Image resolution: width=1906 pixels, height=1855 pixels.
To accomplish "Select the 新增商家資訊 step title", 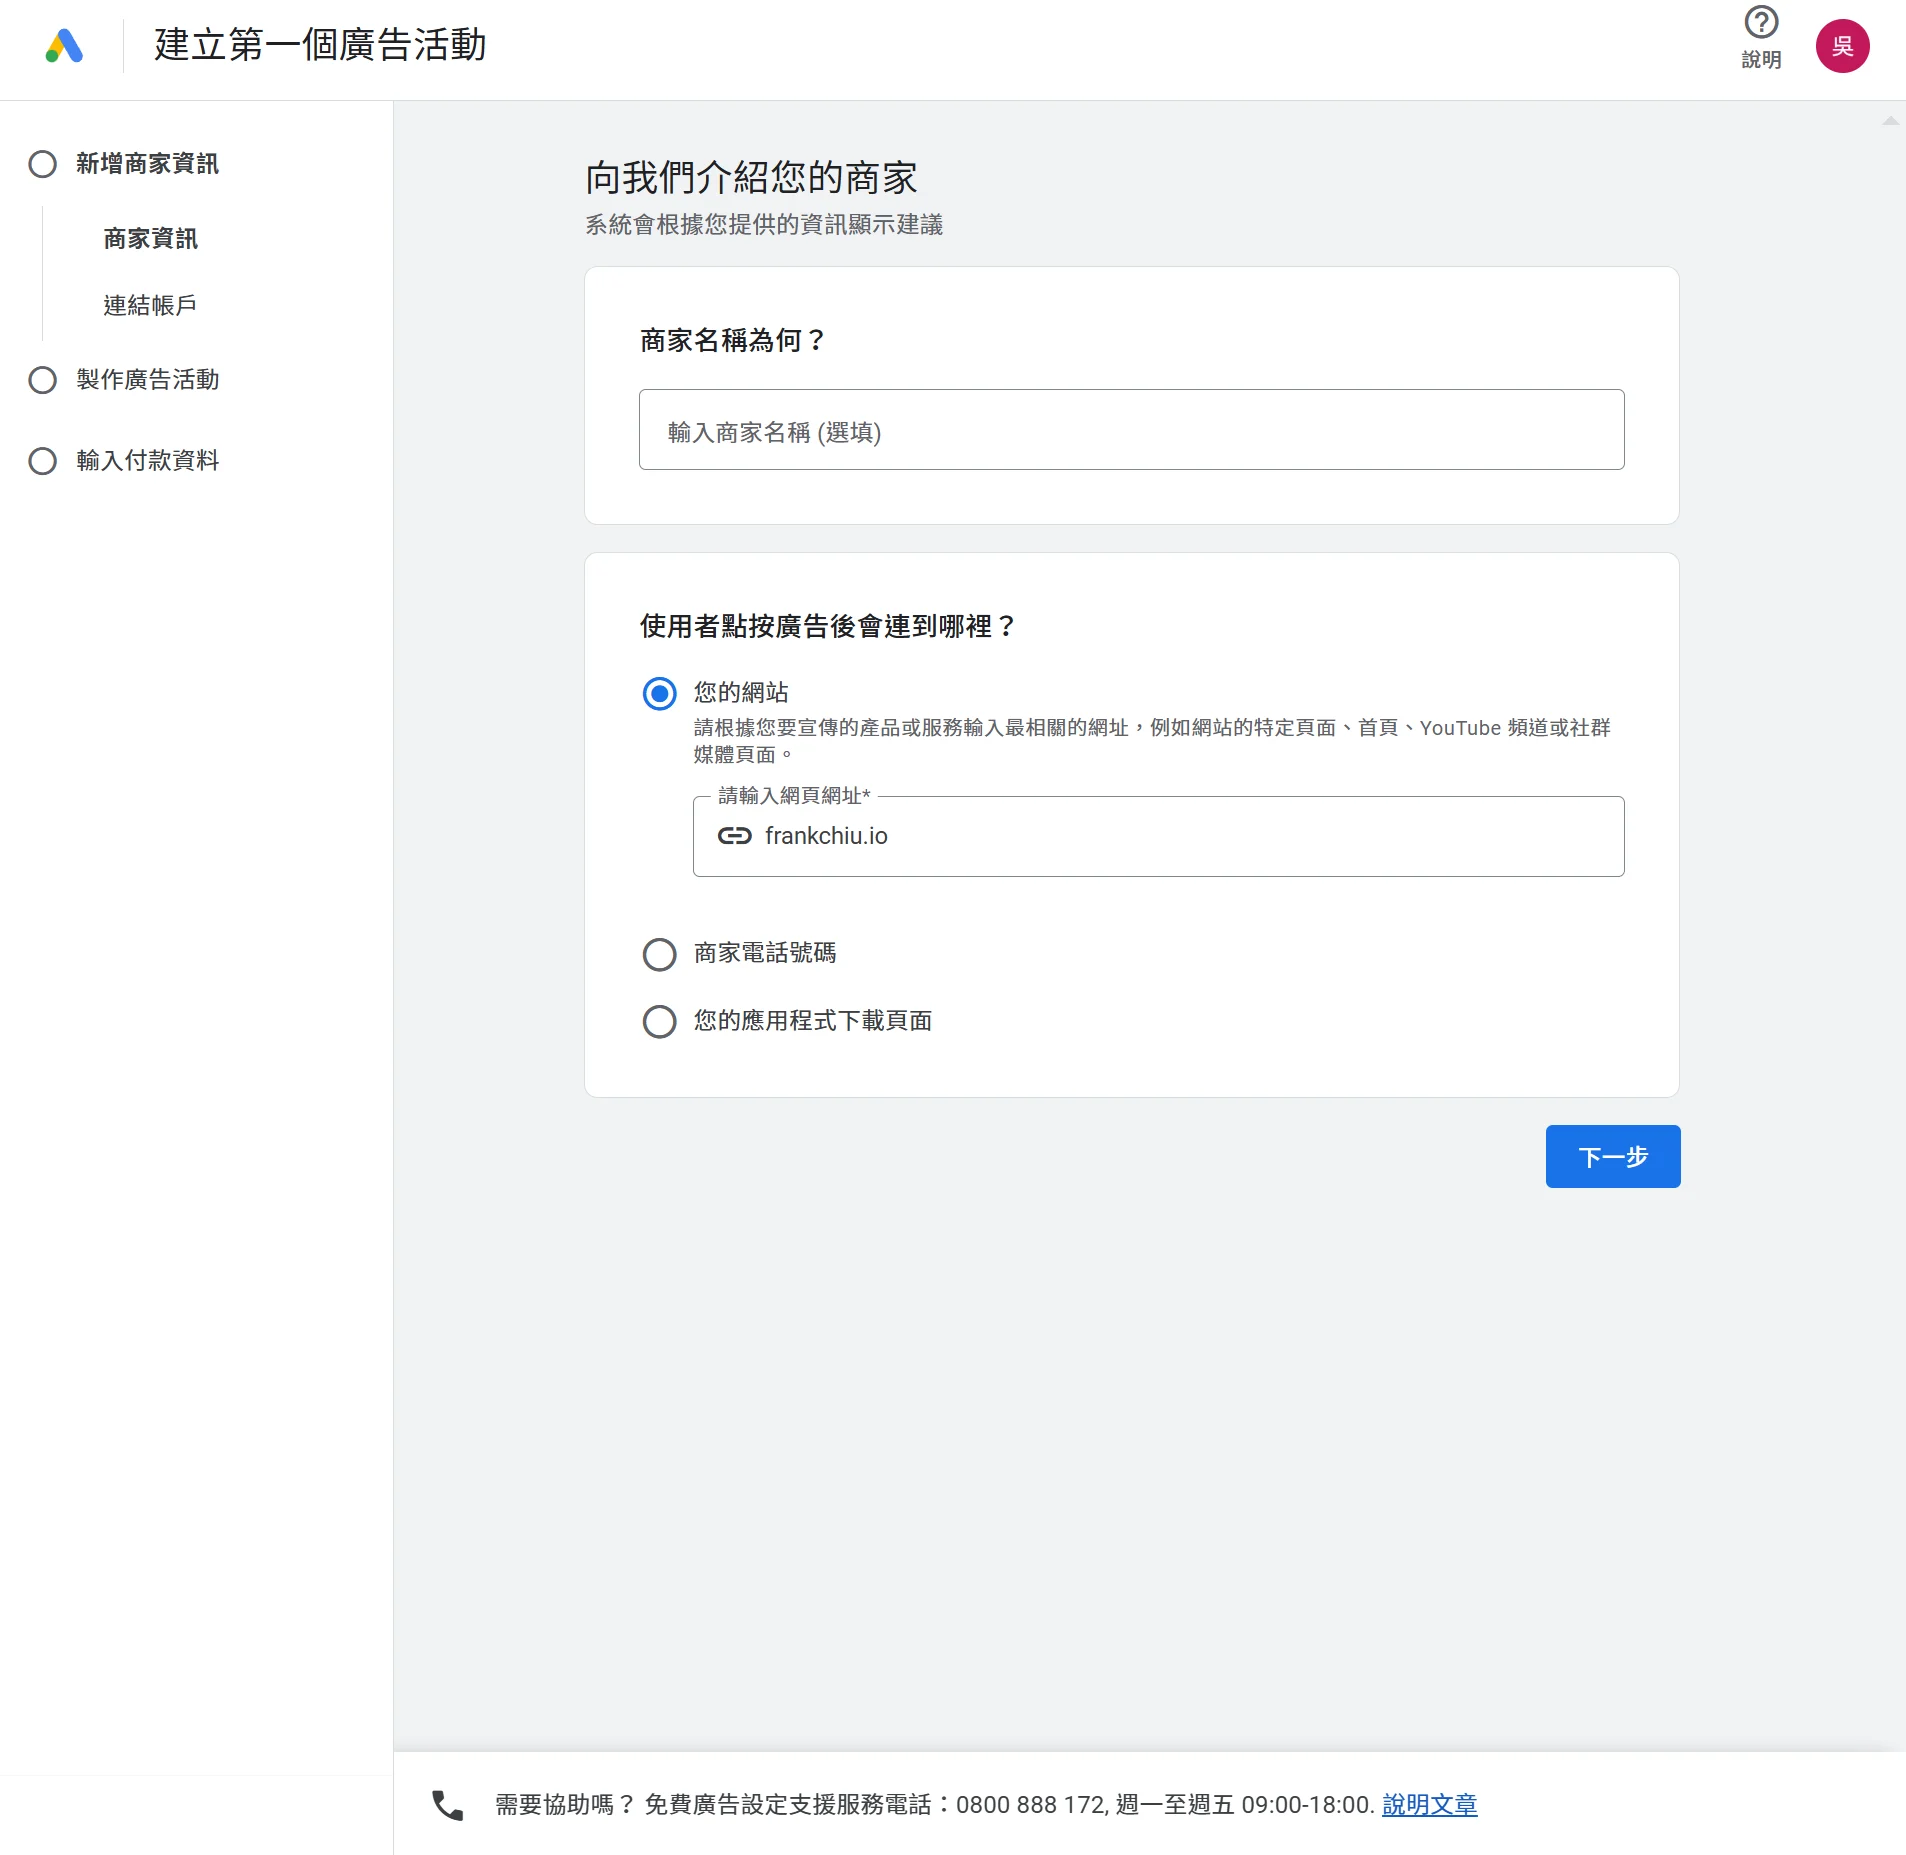I will click(148, 164).
